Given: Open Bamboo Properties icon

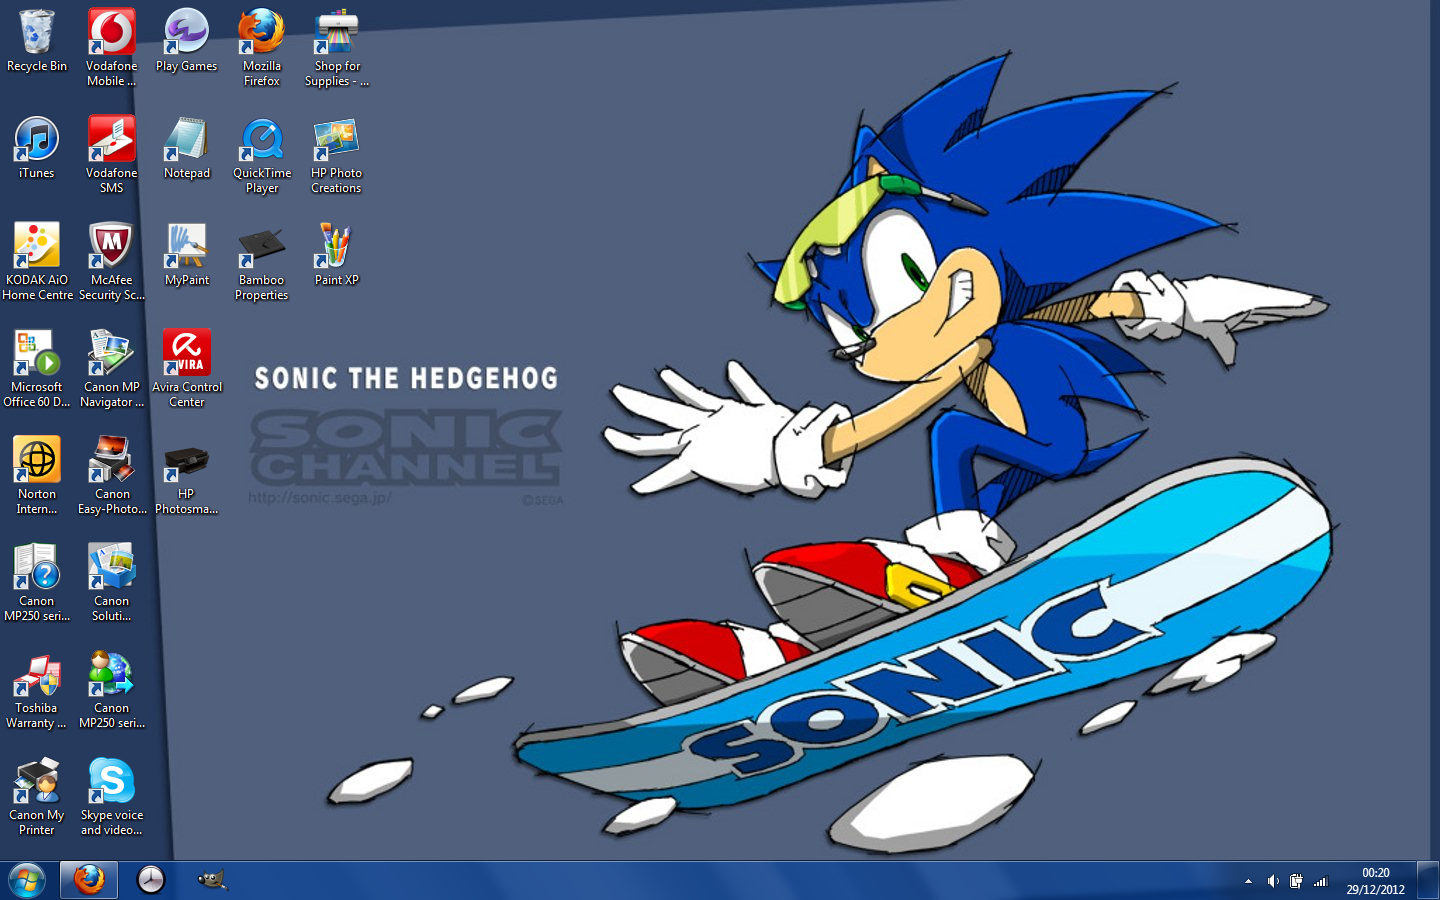Looking at the screenshot, I should click(261, 262).
